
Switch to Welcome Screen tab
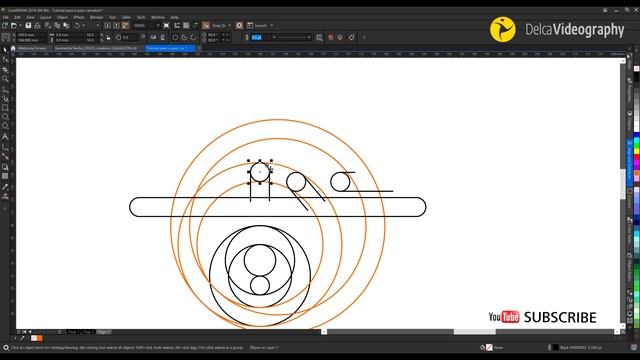pos(32,48)
